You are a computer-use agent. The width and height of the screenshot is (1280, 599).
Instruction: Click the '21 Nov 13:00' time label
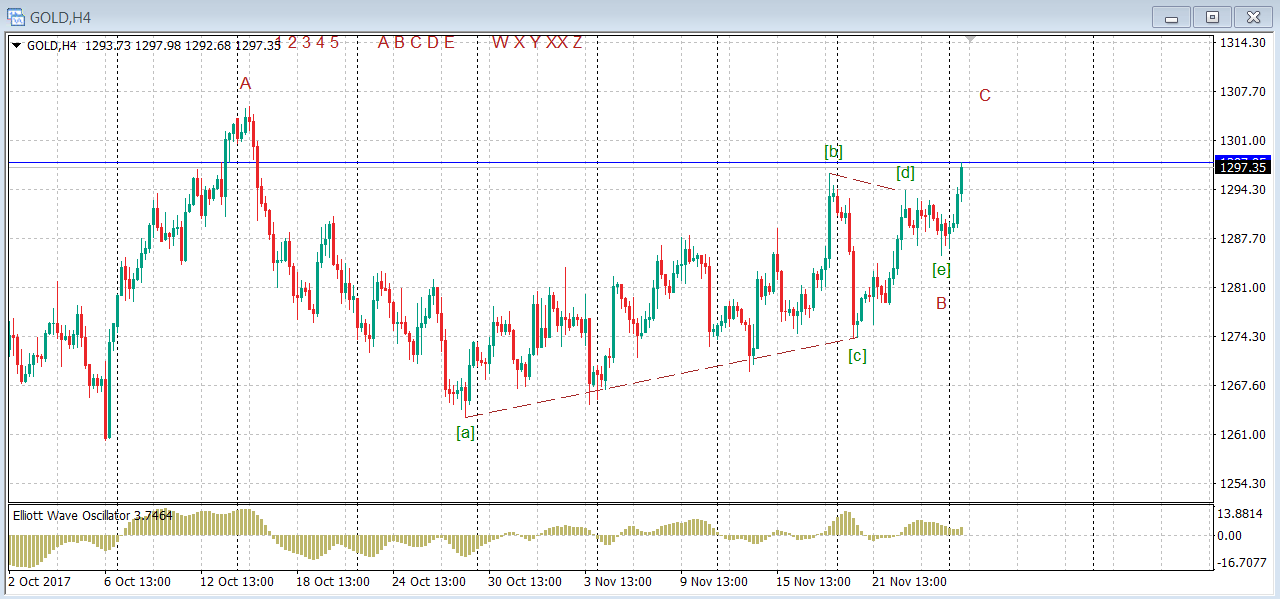(907, 582)
